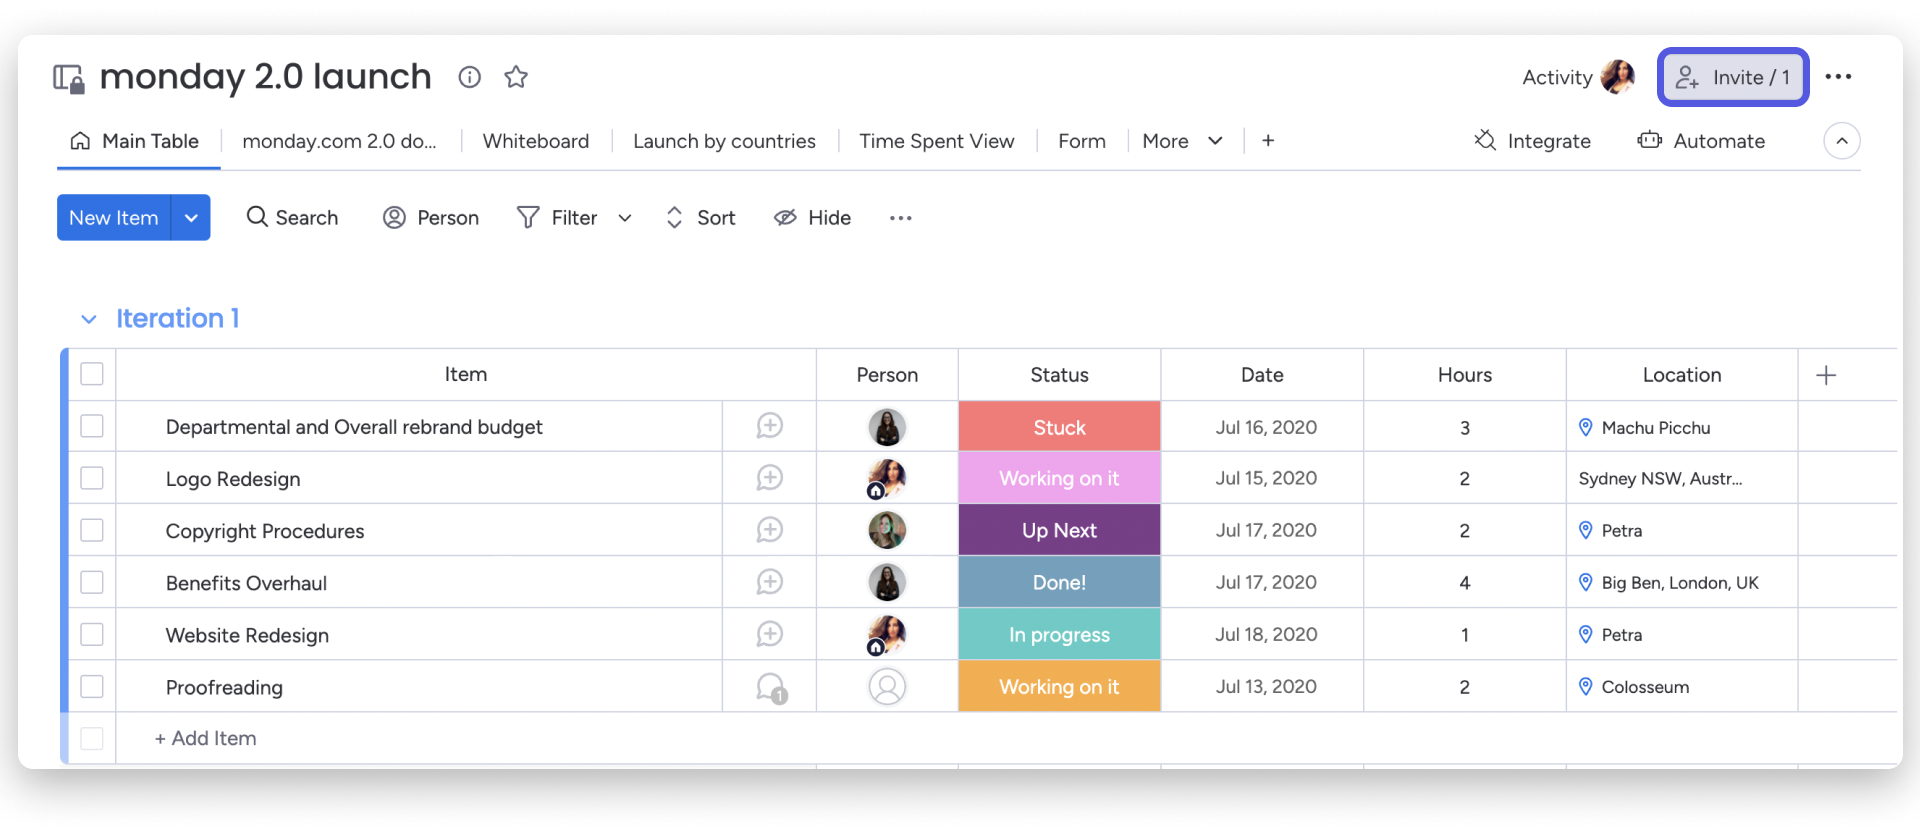Check the Logo Redesign row checkbox

point(92,478)
